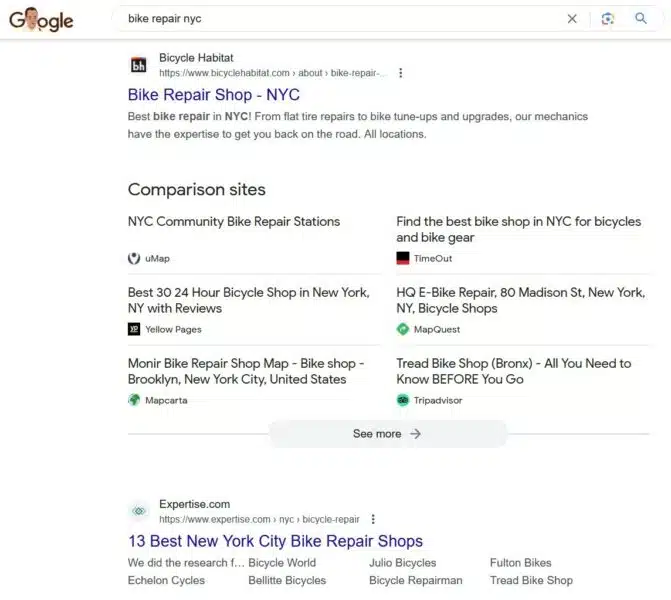This screenshot has height=600, width=671.
Task: Click the TimeOut site icon
Action: pos(403,258)
